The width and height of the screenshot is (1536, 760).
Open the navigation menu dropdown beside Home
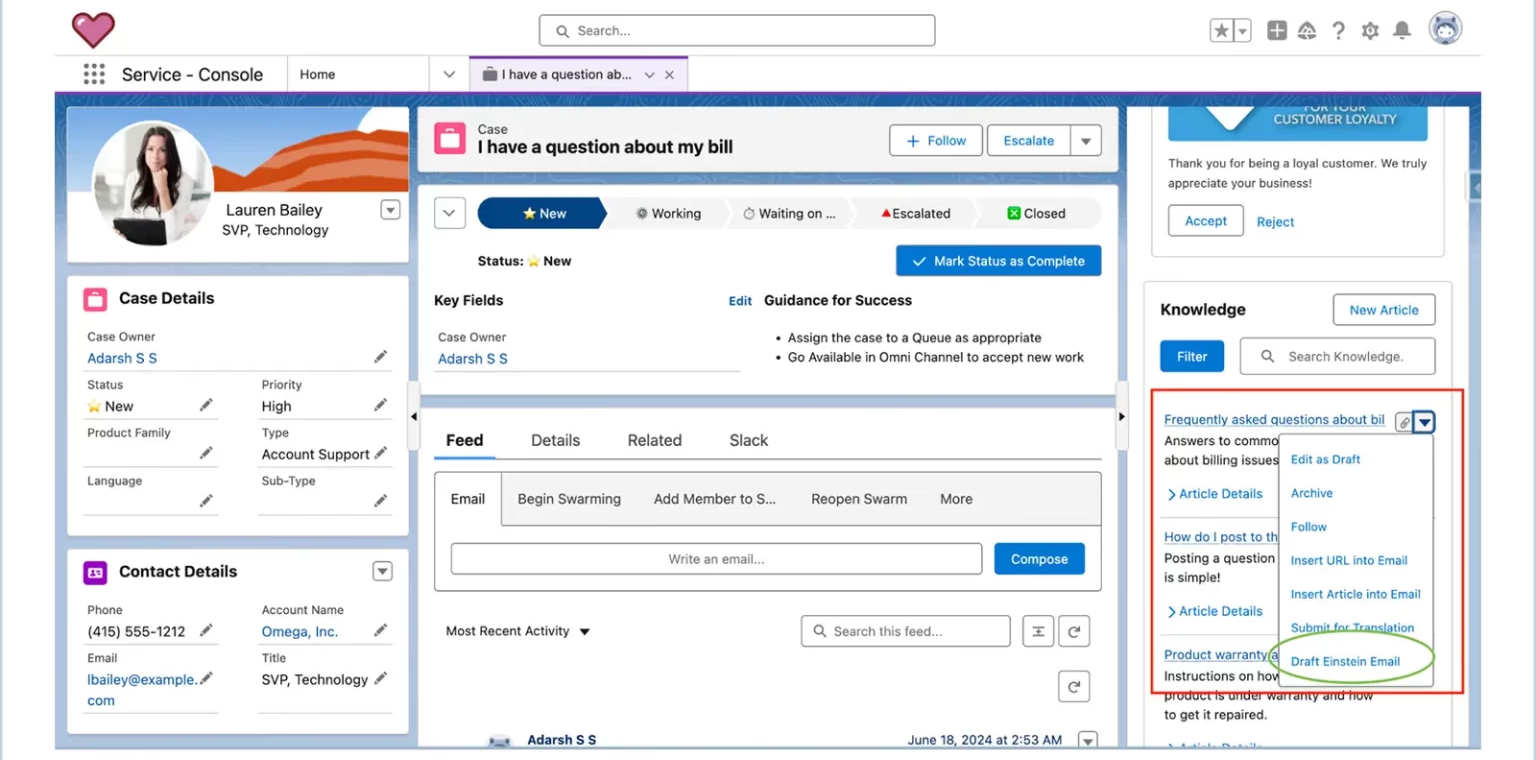coord(449,74)
